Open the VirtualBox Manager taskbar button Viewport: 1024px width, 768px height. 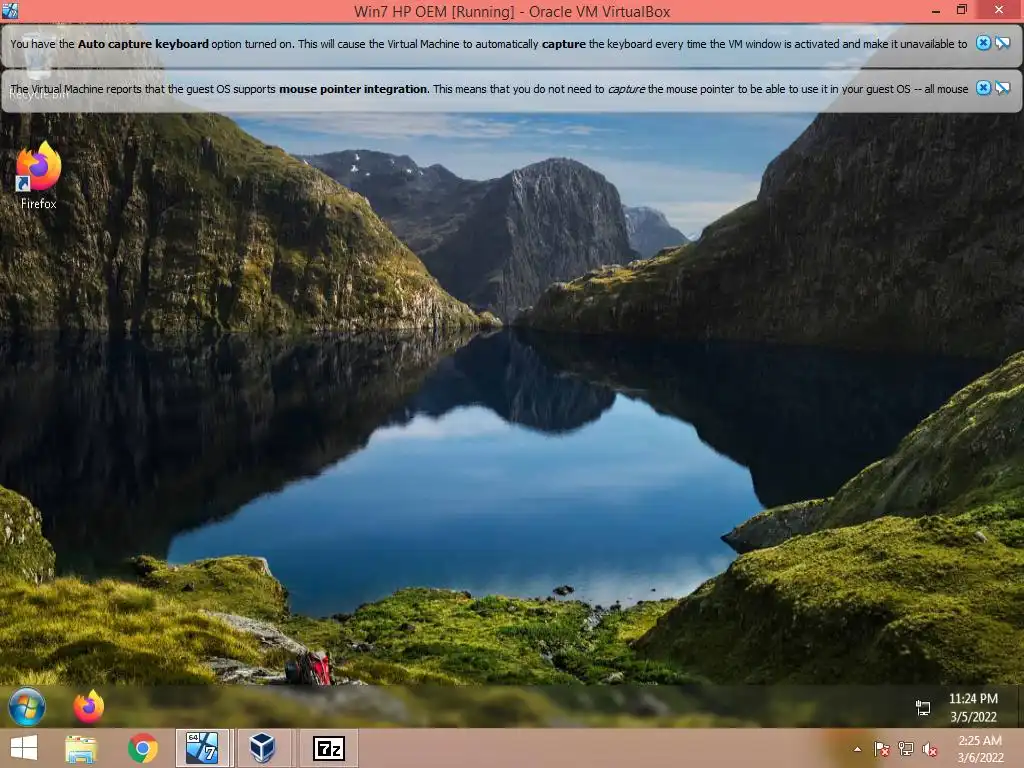[262, 748]
